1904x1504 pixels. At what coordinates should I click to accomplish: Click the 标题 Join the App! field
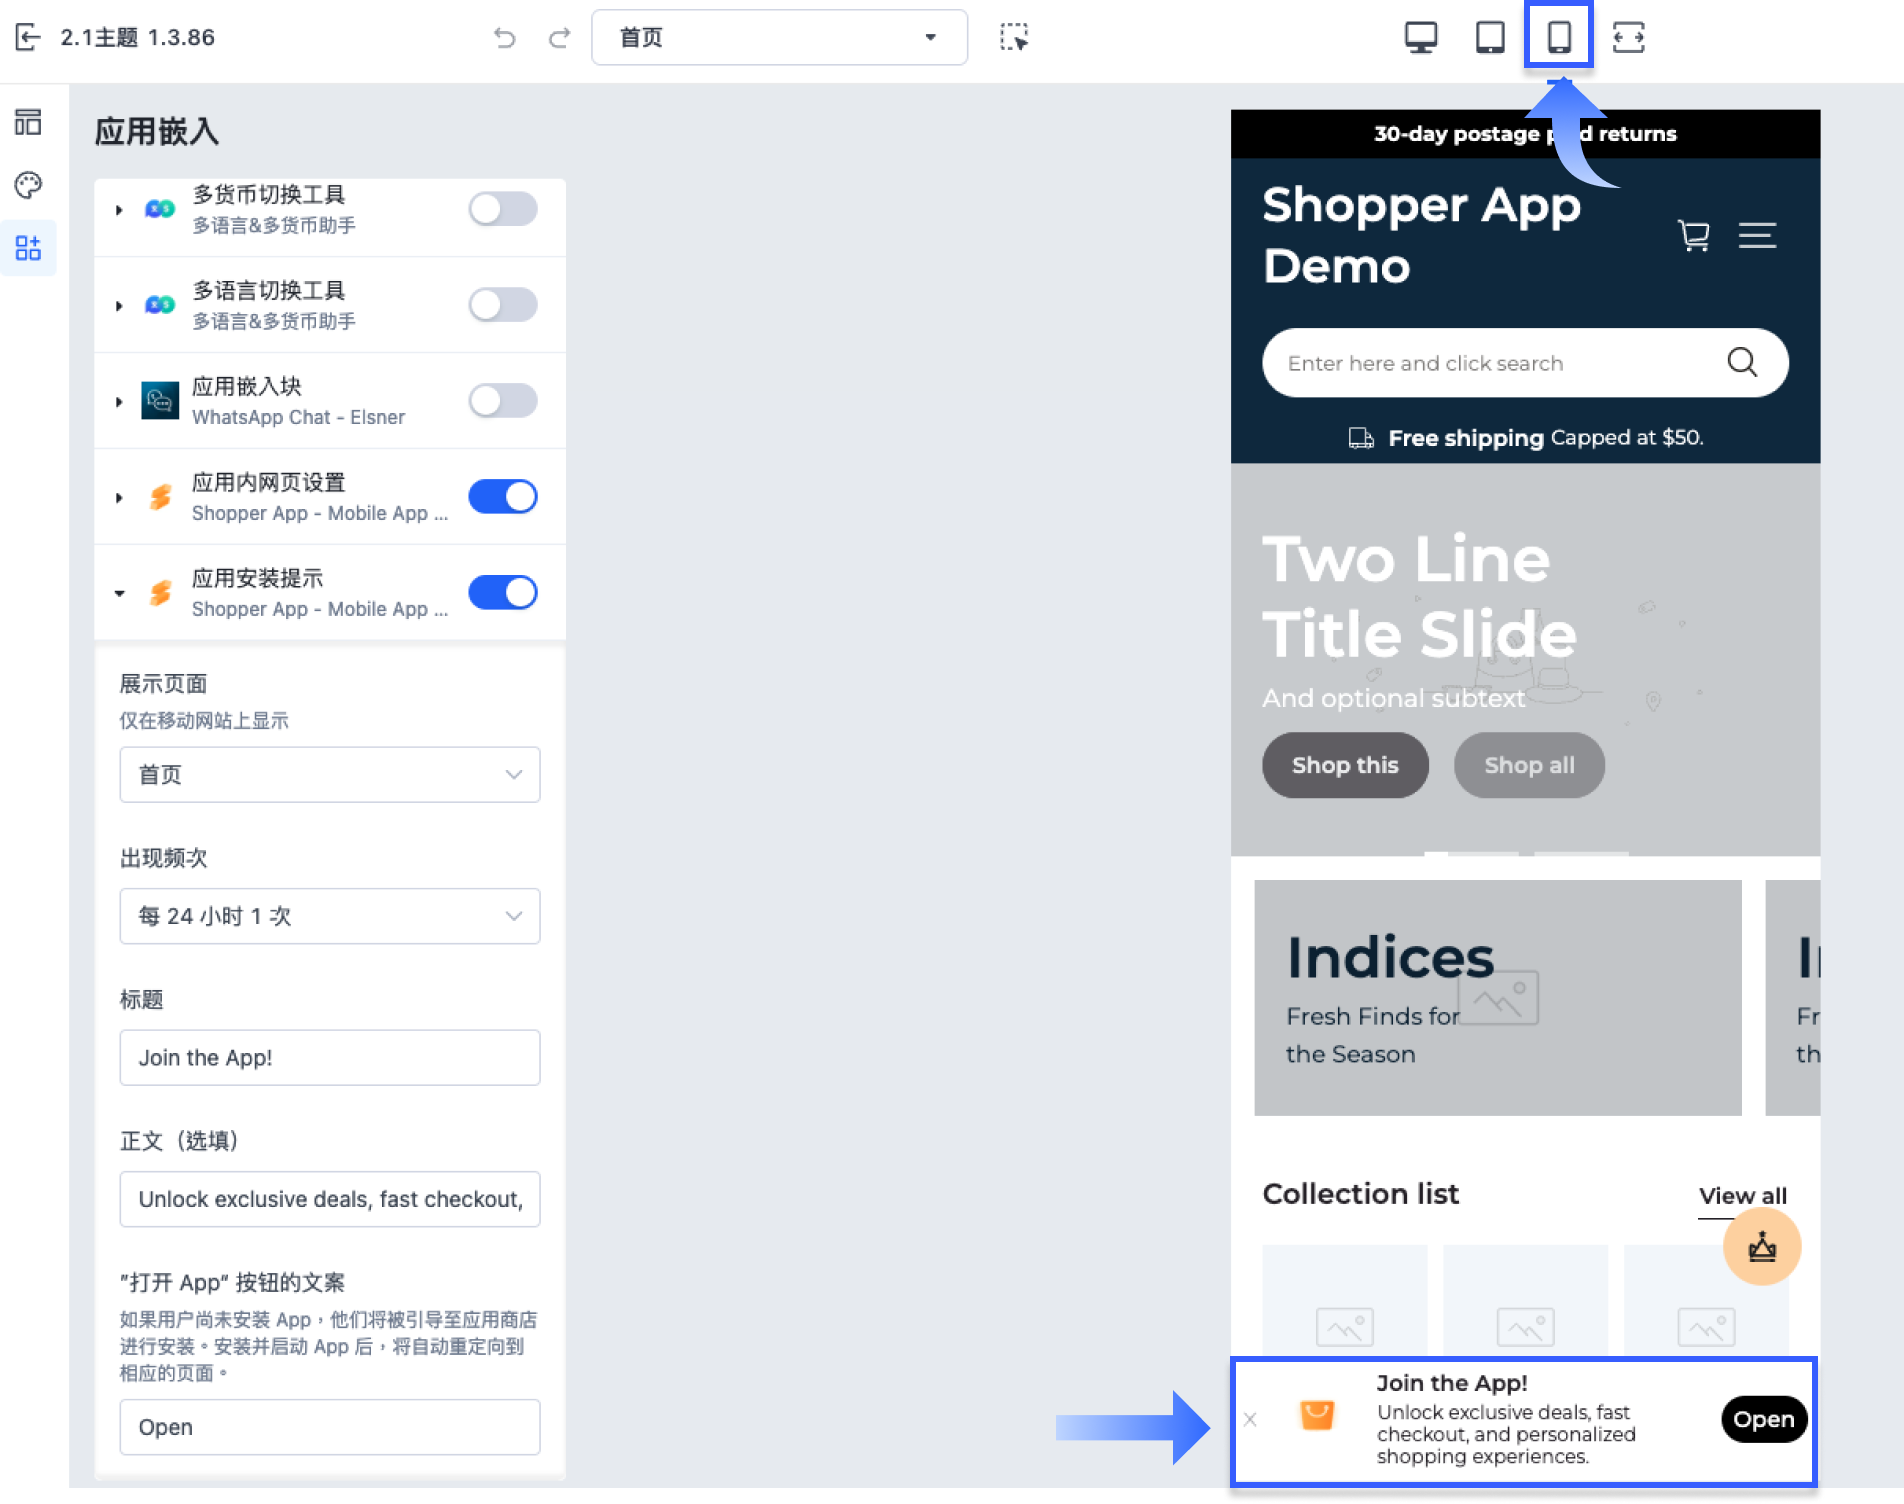pyautogui.click(x=329, y=1058)
